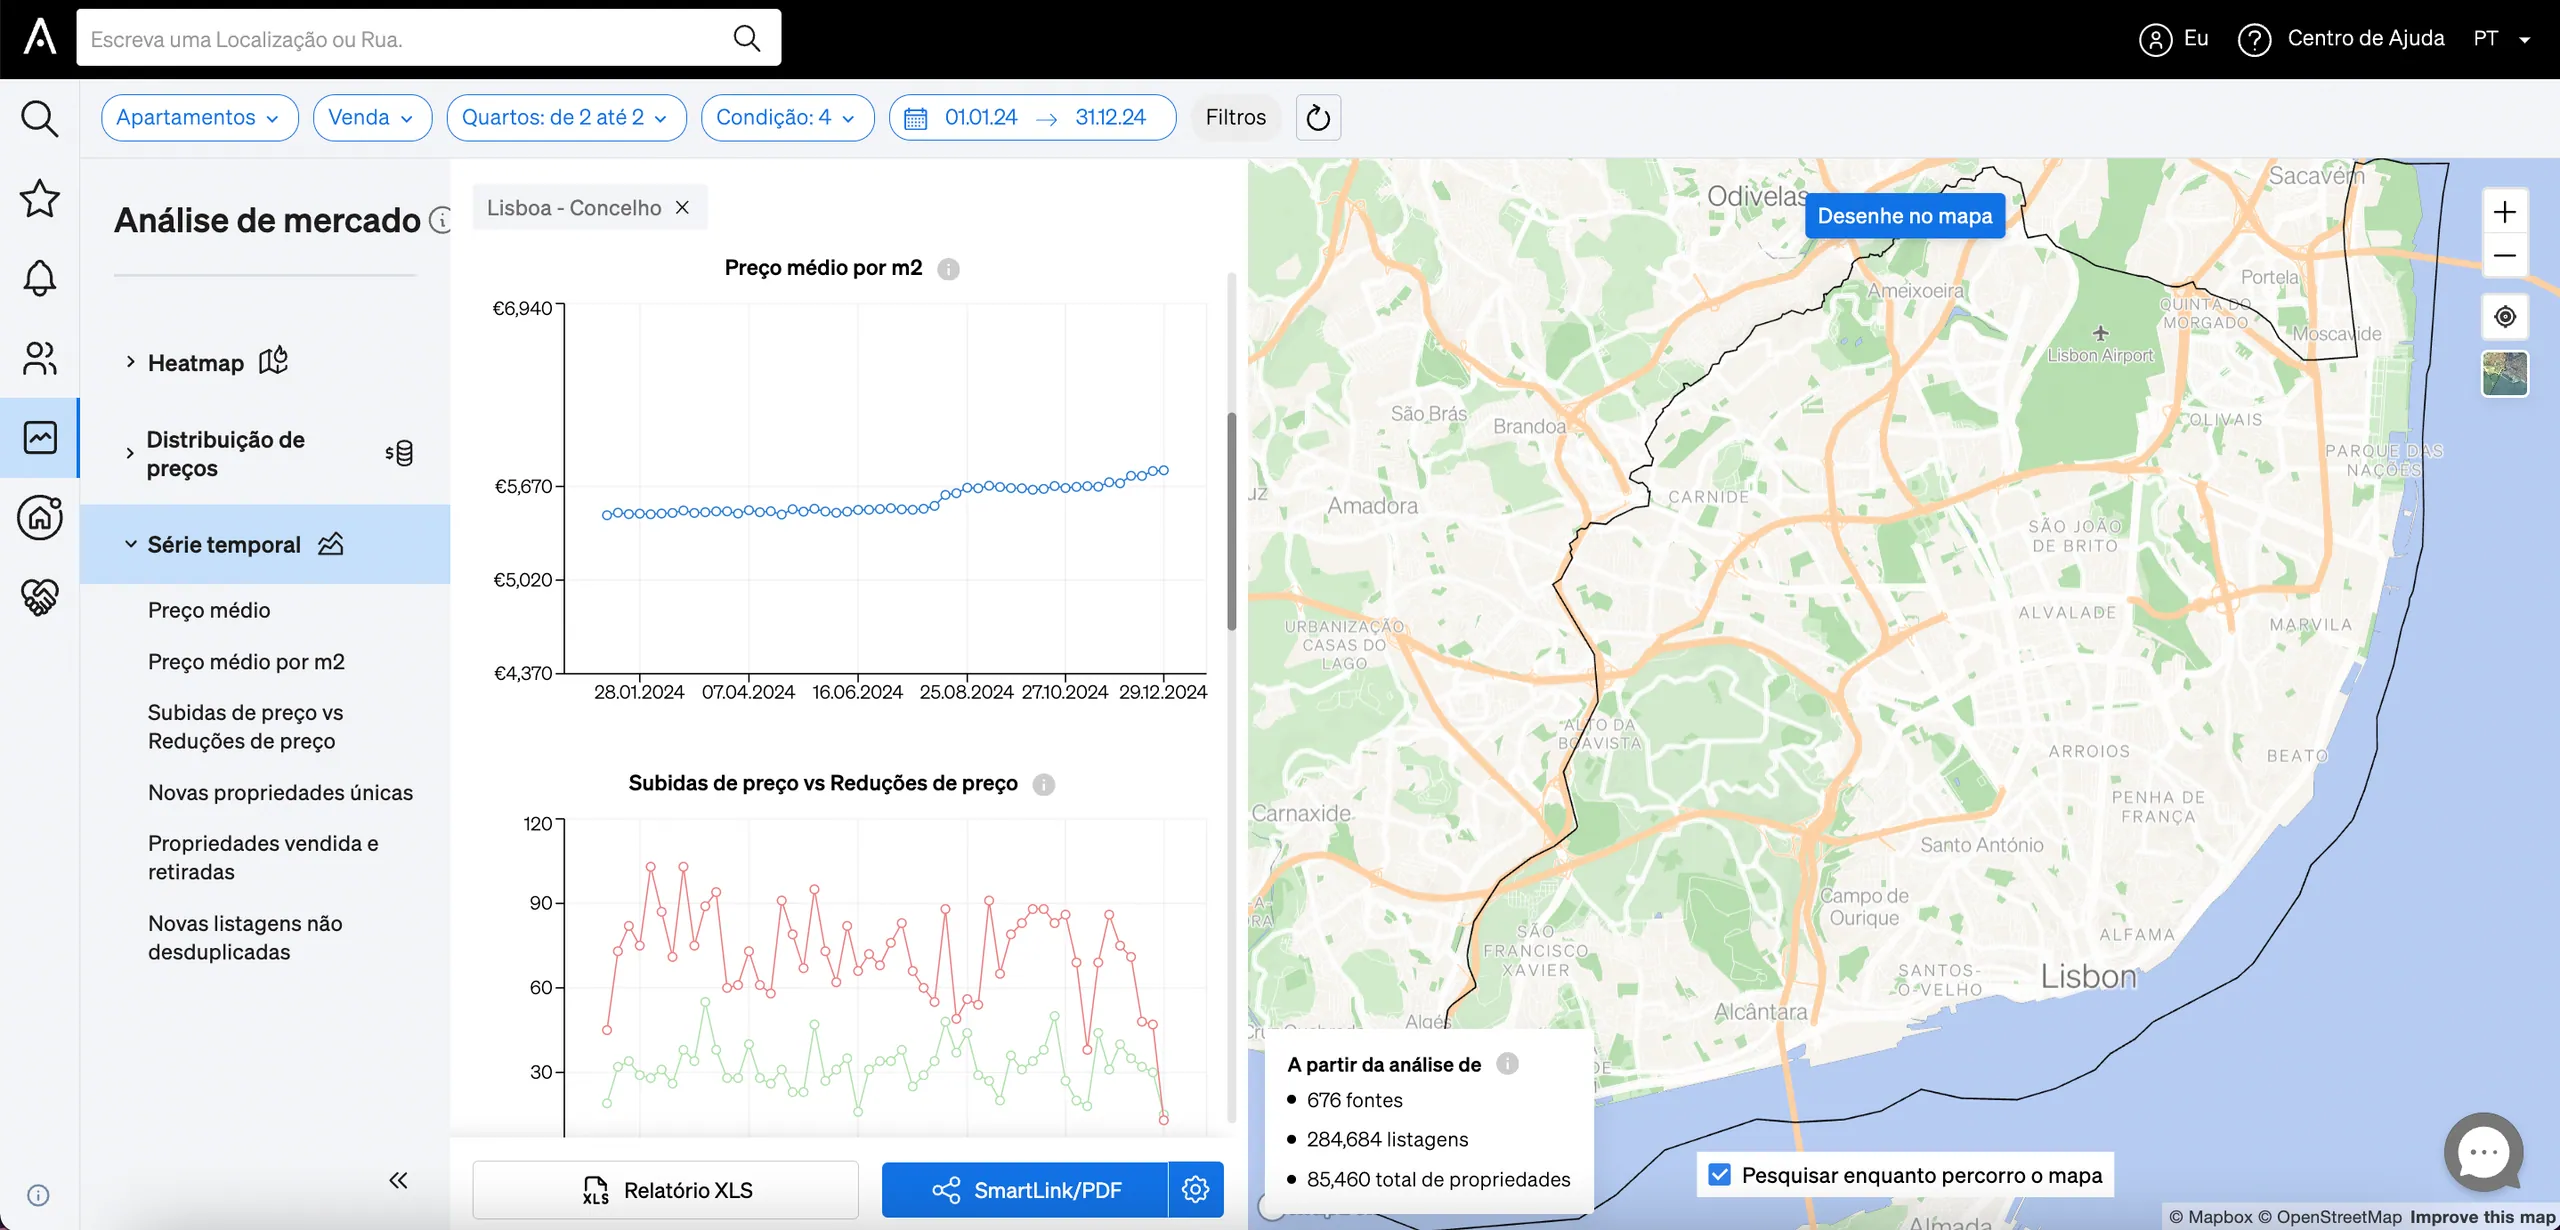Open the handshake heart icon in sidebar
Screen dimensions: 2560x1230
coord(39,597)
